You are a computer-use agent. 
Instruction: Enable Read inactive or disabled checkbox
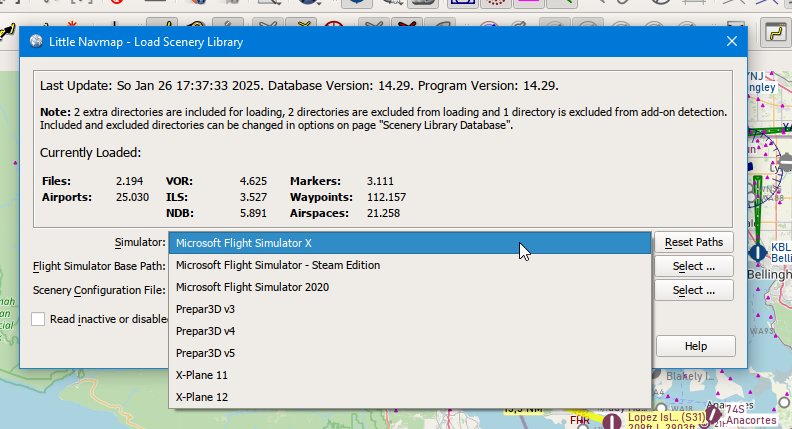coord(38,319)
